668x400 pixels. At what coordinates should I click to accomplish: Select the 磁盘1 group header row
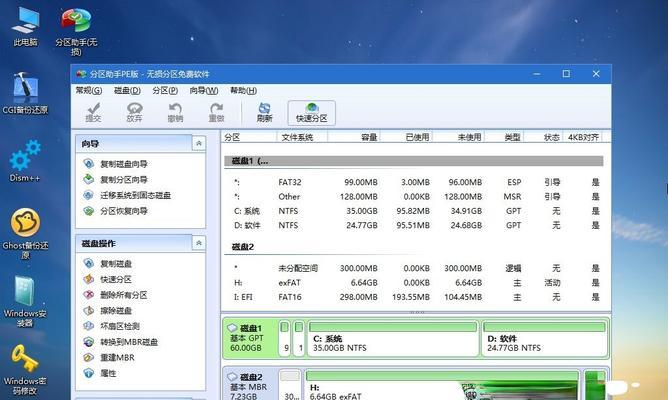tap(414, 161)
